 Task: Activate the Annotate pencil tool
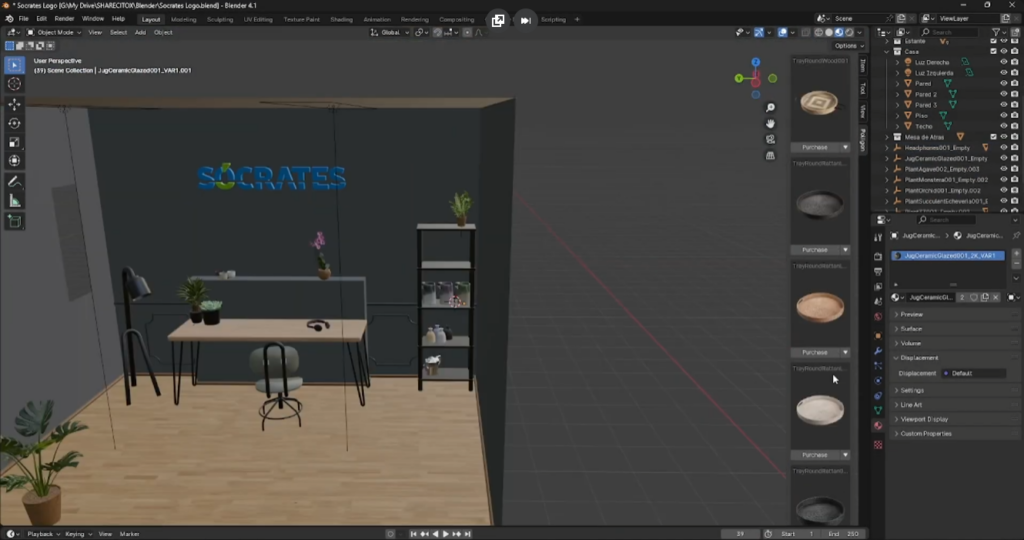click(14, 182)
